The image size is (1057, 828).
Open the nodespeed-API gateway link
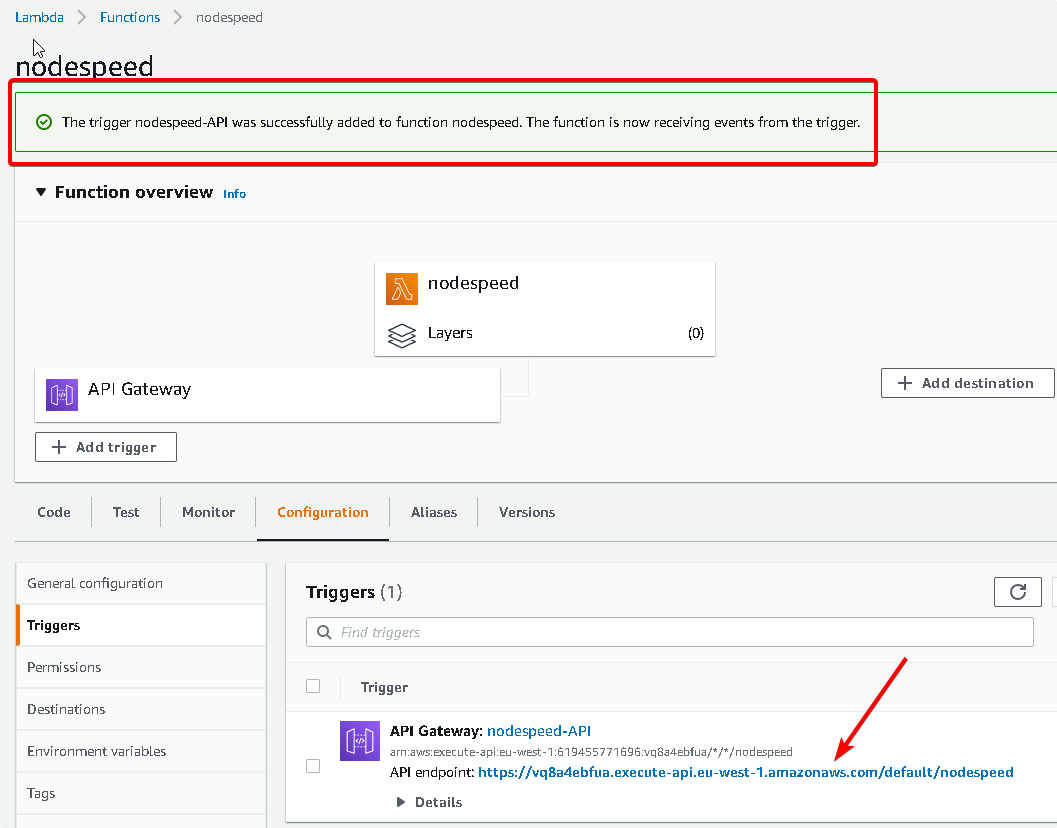point(539,731)
